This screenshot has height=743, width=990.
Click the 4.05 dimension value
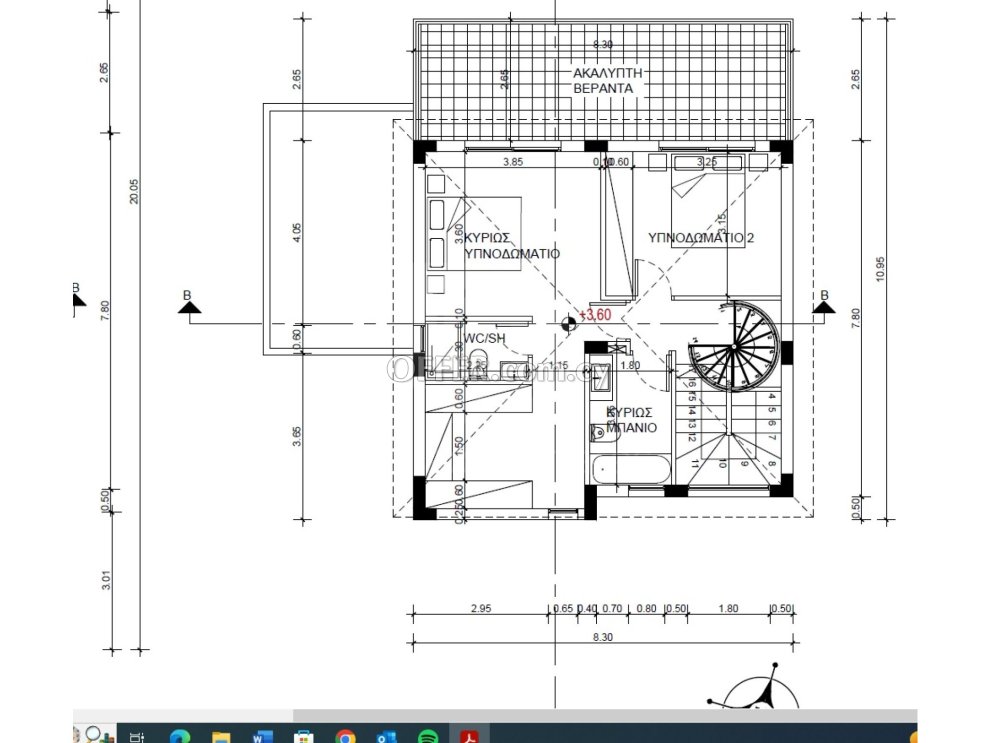297,234
